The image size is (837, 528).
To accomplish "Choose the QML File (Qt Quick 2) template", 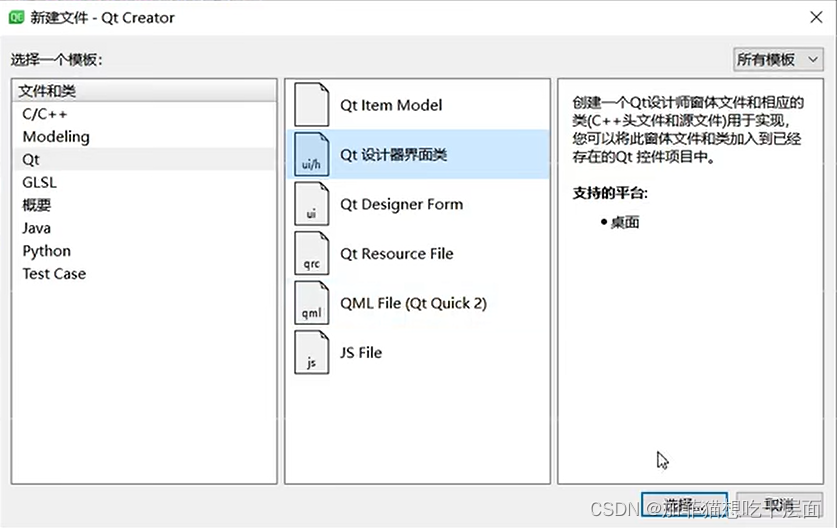I will point(417,303).
